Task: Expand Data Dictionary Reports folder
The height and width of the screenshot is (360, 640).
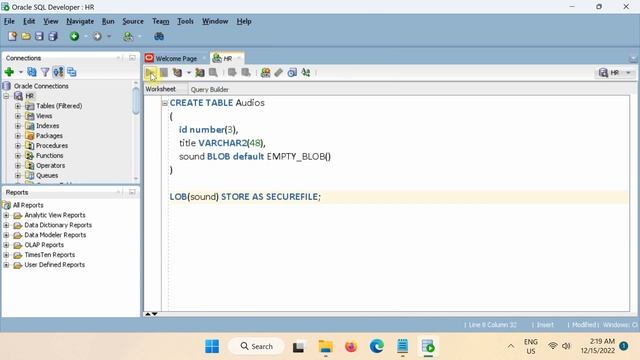Action: [x=6, y=225]
